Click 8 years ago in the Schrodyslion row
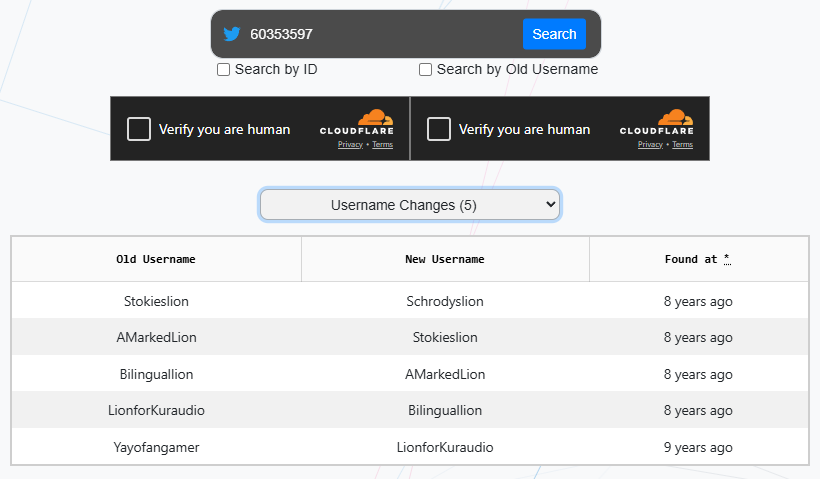820x479 pixels. (698, 301)
